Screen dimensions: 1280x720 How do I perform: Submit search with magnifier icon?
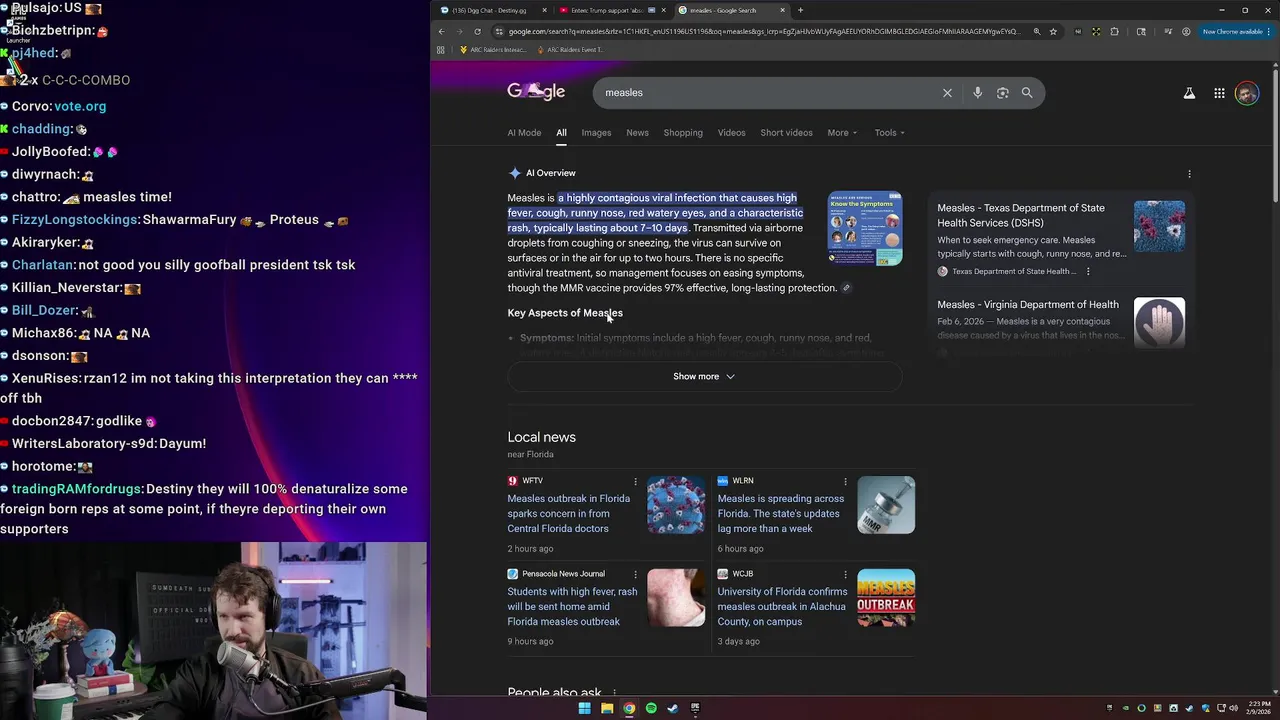point(1027,93)
